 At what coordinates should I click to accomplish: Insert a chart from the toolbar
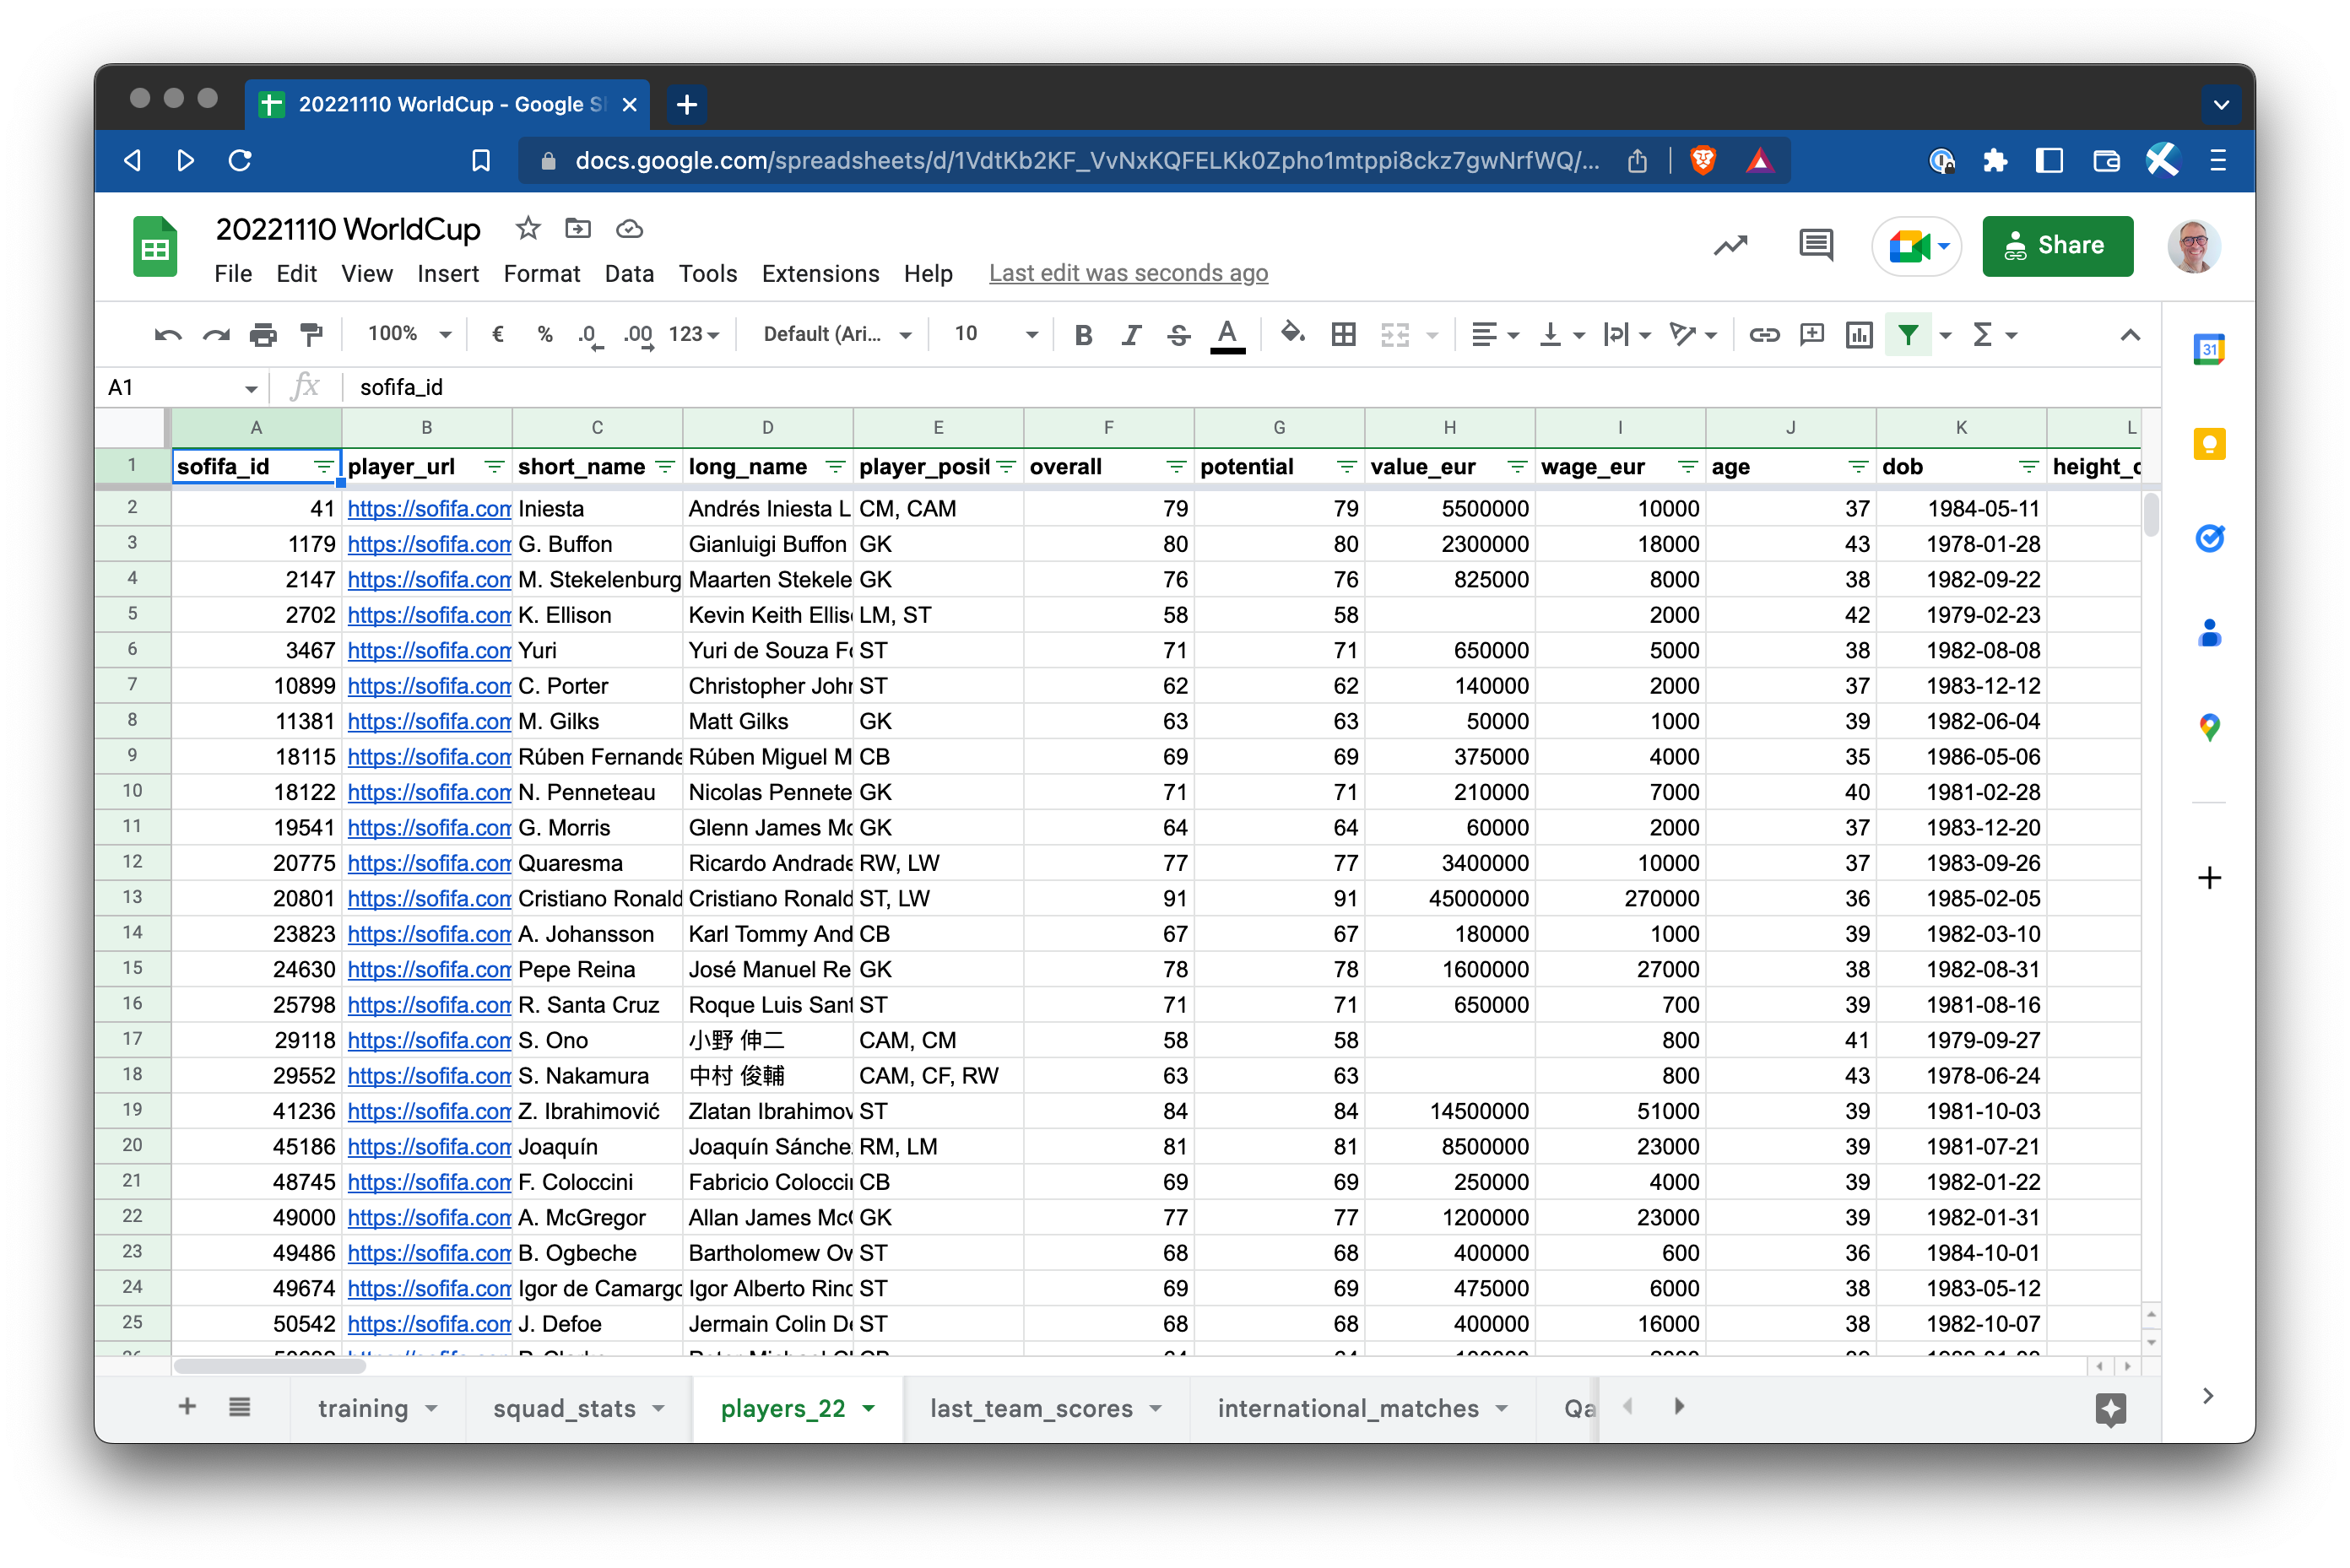[1859, 334]
